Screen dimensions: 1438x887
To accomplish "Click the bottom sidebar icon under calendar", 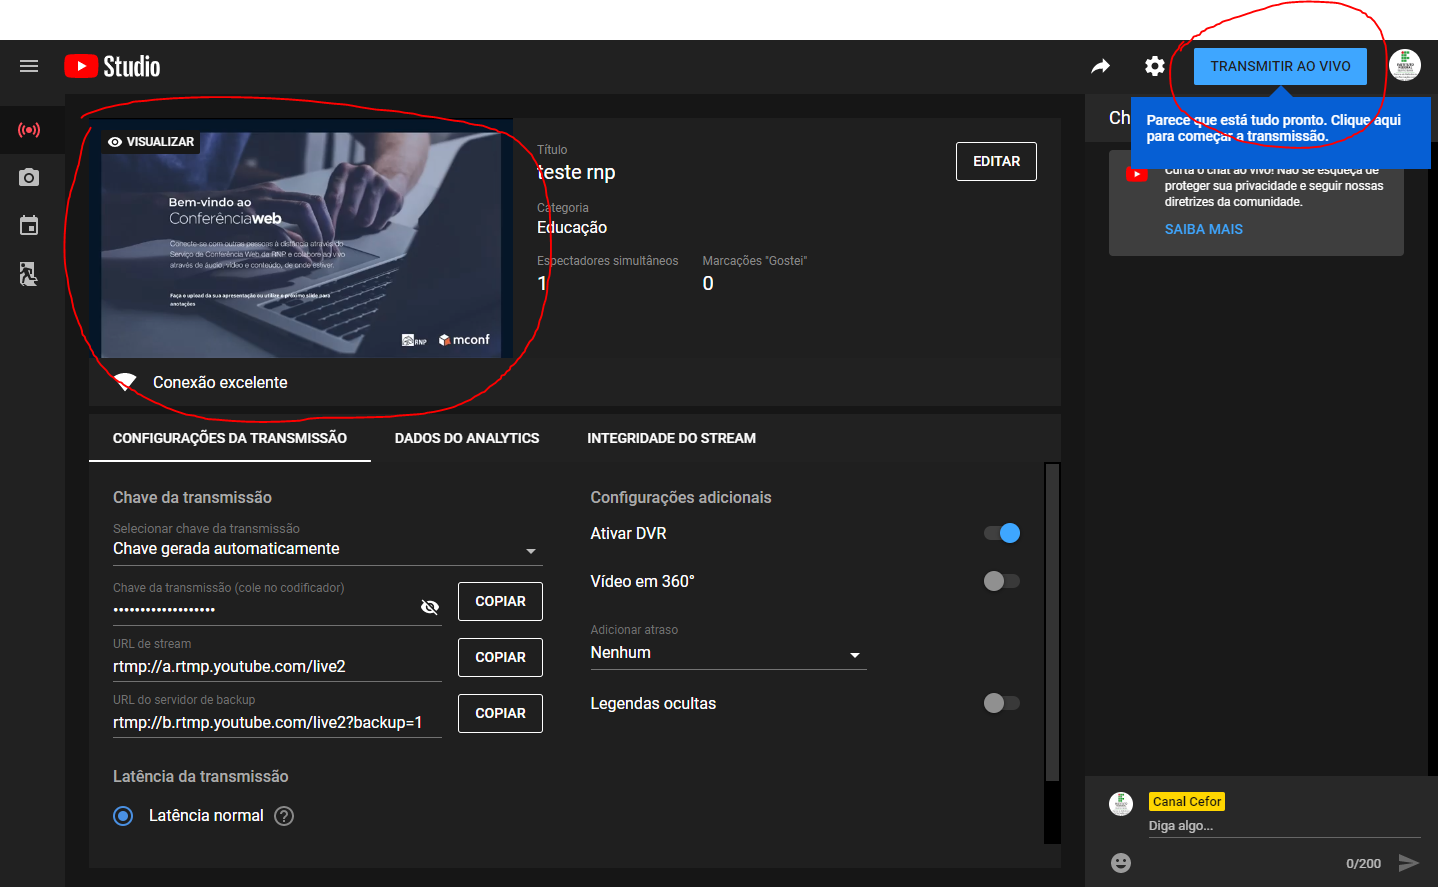I will [x=29, y=274].
